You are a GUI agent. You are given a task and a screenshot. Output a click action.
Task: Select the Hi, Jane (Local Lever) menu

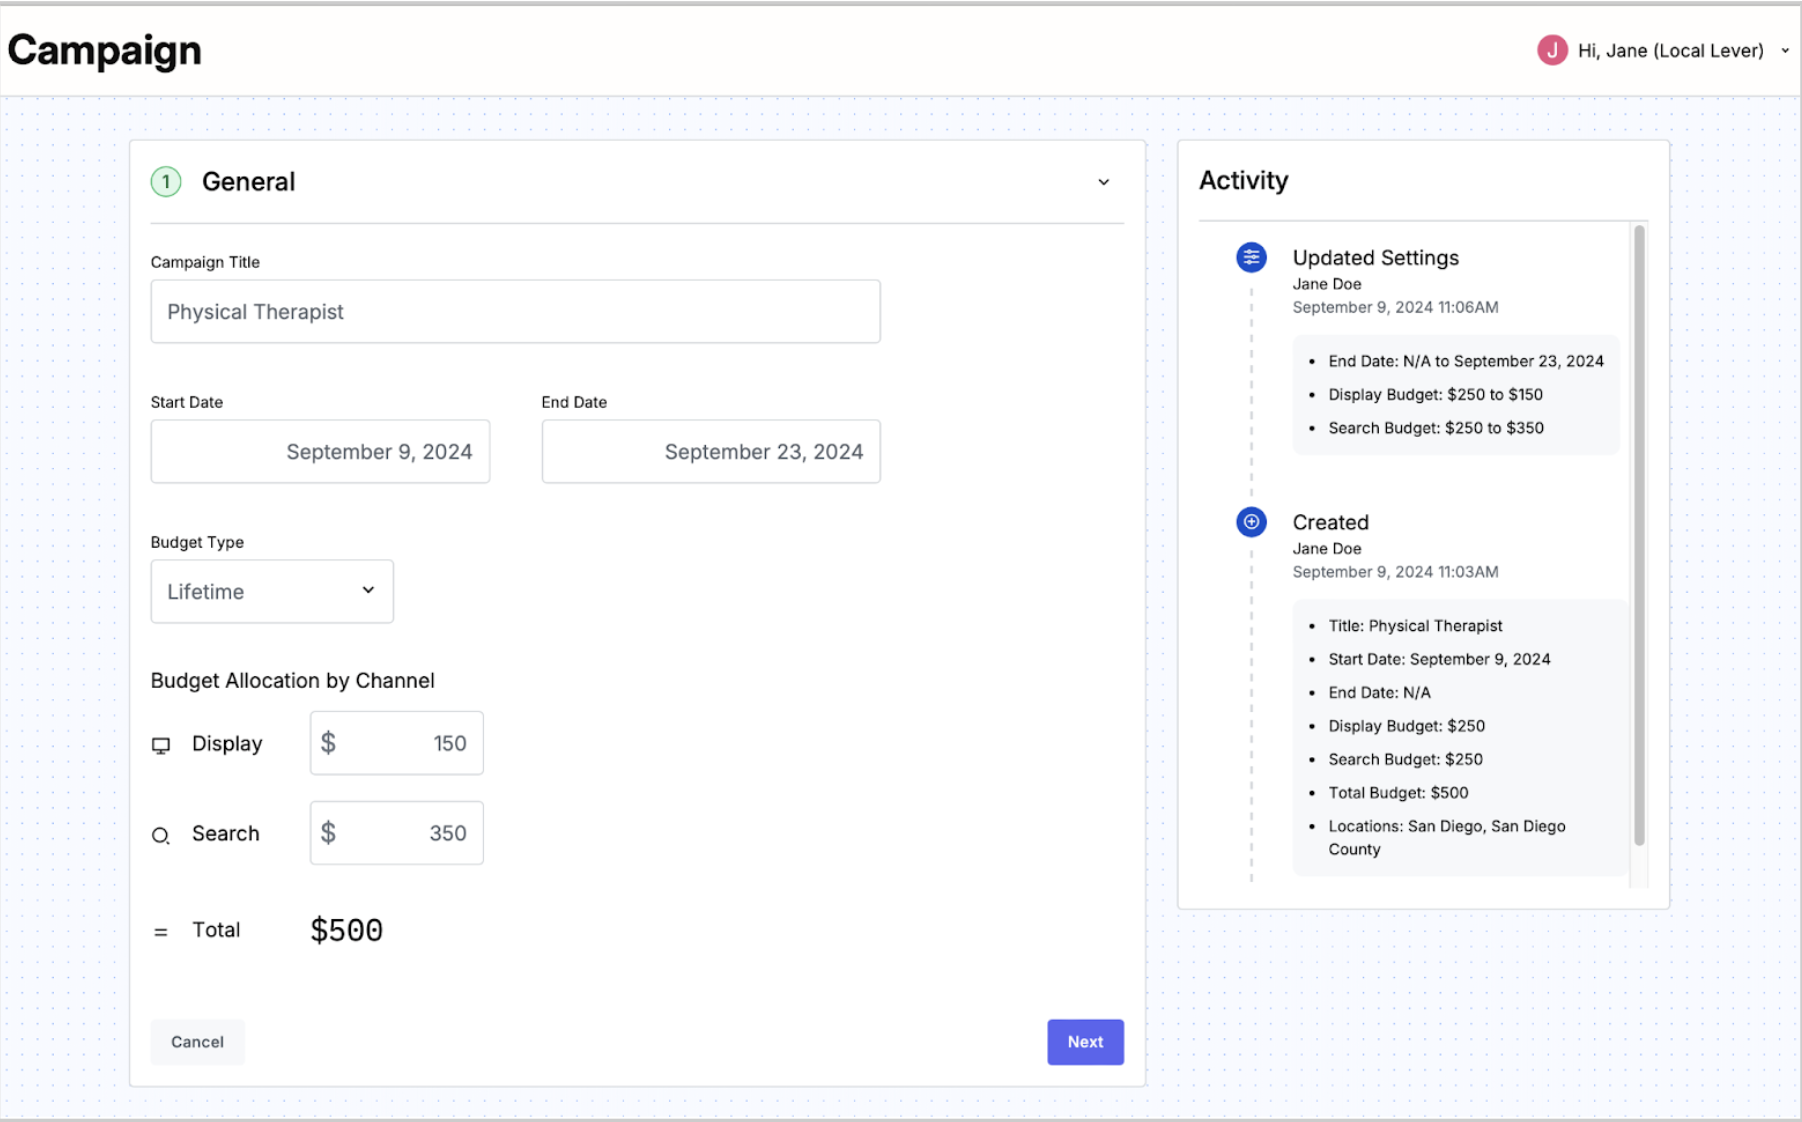click(x=1670, y=51)
